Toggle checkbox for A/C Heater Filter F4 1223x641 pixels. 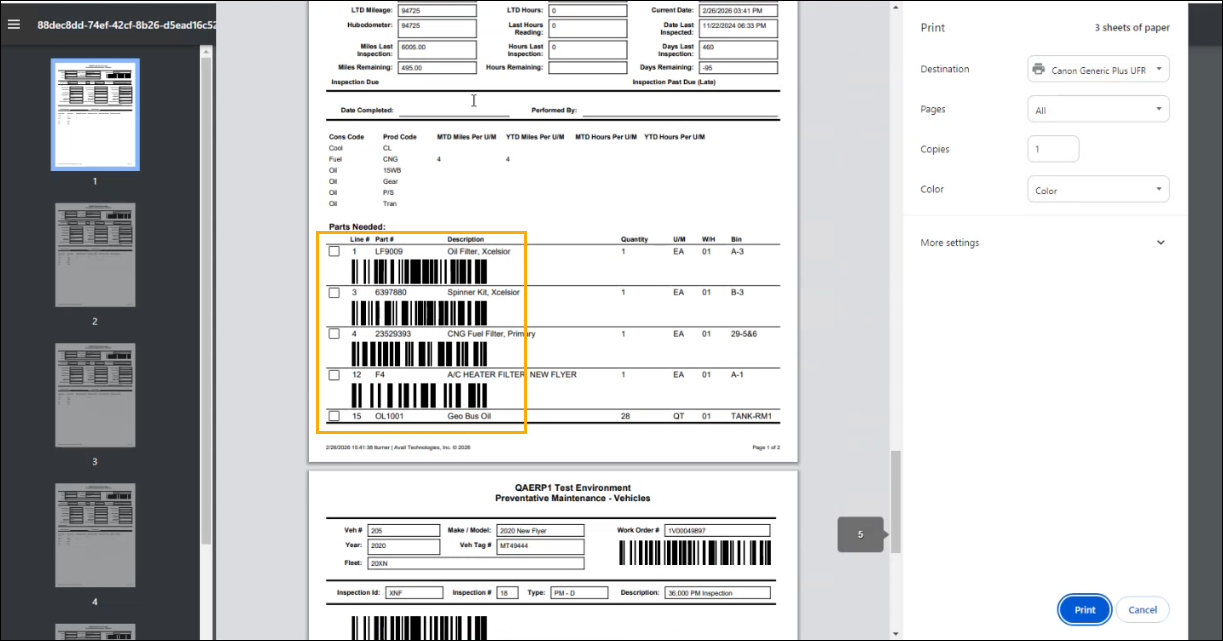334,375
